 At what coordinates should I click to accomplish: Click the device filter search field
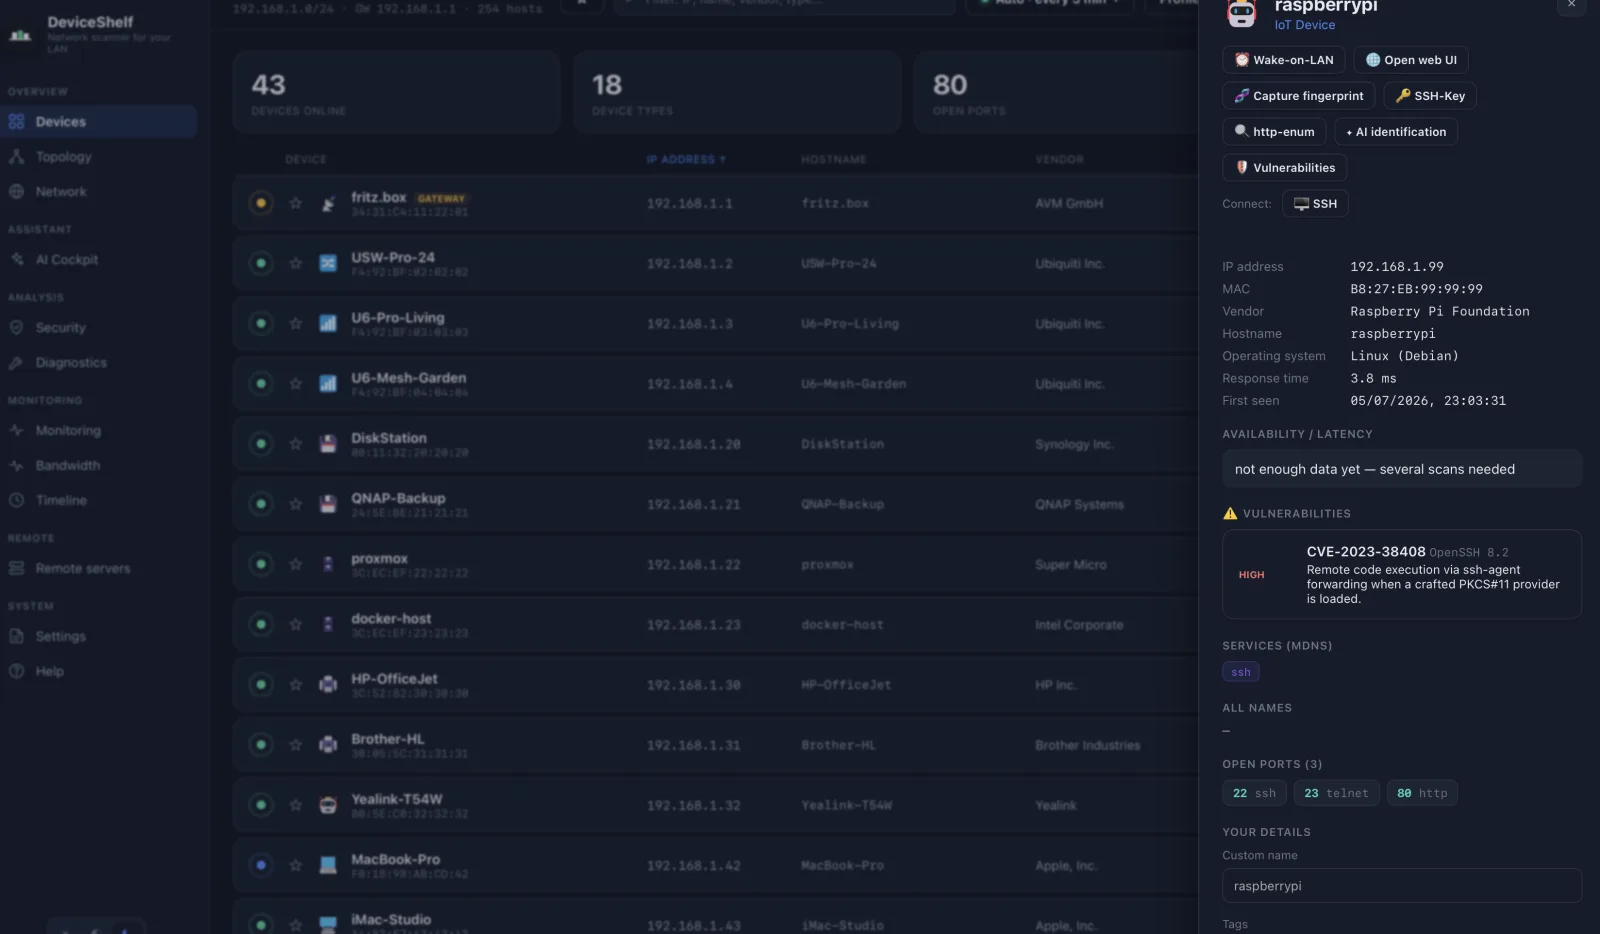coord(785,3)
